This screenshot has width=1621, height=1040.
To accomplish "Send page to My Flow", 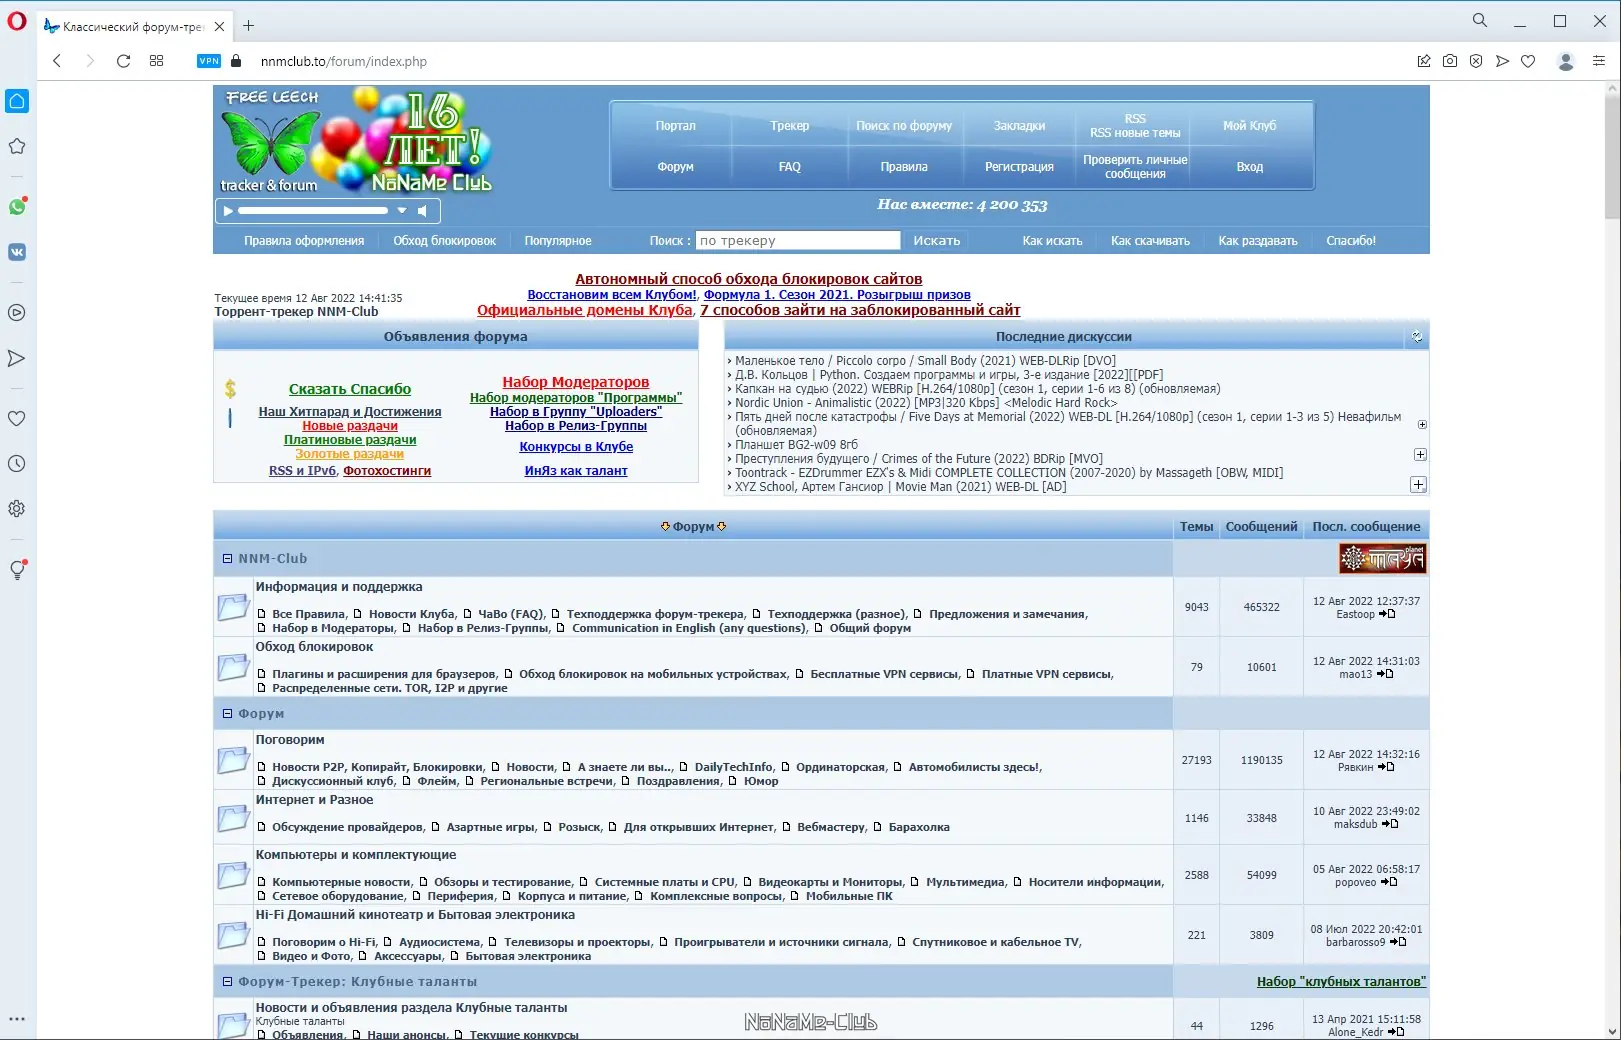I will [1502, 61].
